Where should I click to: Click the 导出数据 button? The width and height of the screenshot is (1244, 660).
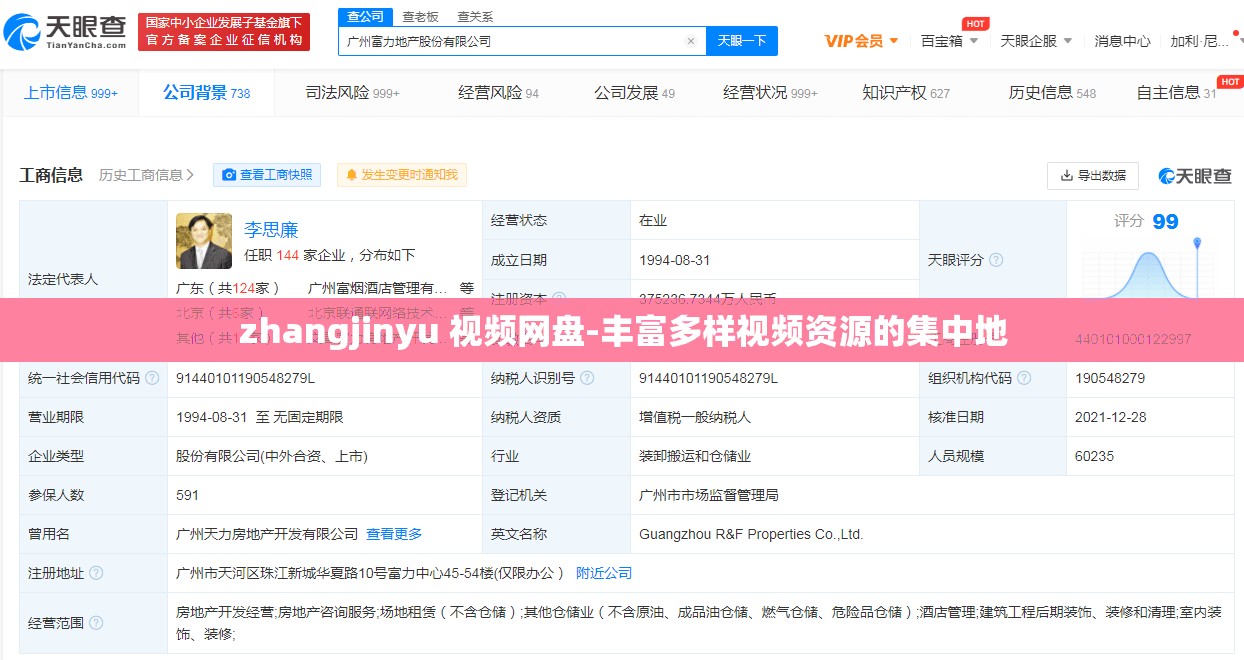click(x=1093, y=176)
